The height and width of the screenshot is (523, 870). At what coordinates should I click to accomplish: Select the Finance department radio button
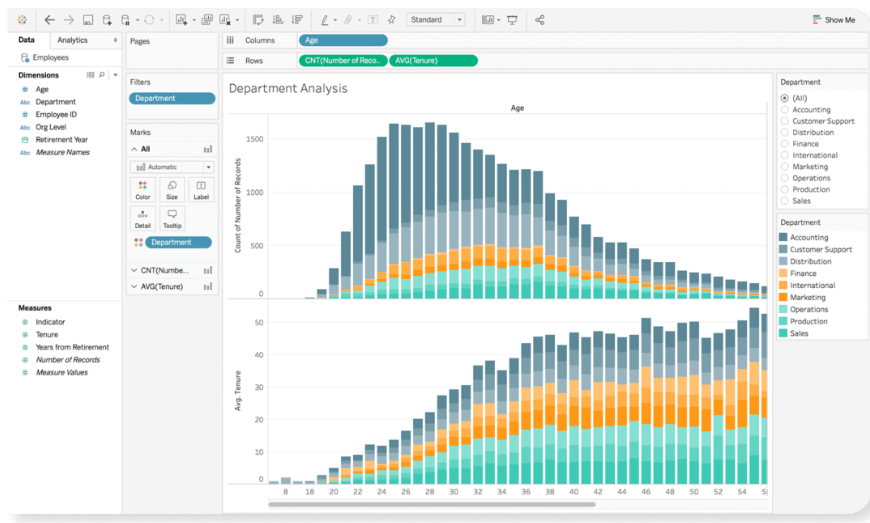click(x=785, y=144)
